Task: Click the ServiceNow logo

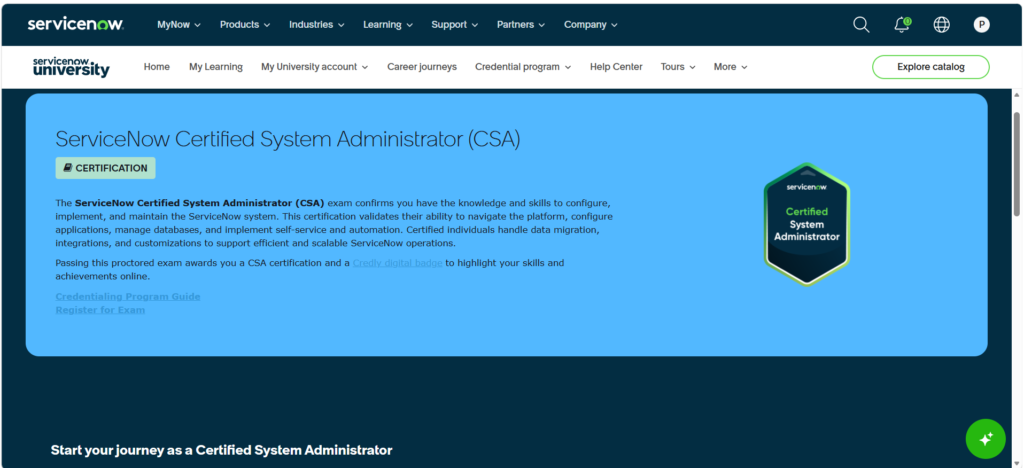Action: (76, 24)
